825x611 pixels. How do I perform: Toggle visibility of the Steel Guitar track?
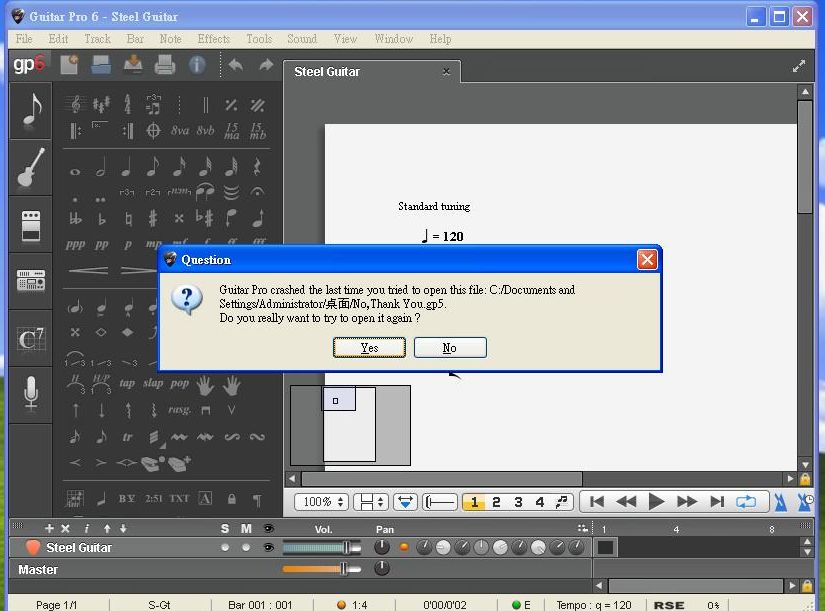pos(268,547)
